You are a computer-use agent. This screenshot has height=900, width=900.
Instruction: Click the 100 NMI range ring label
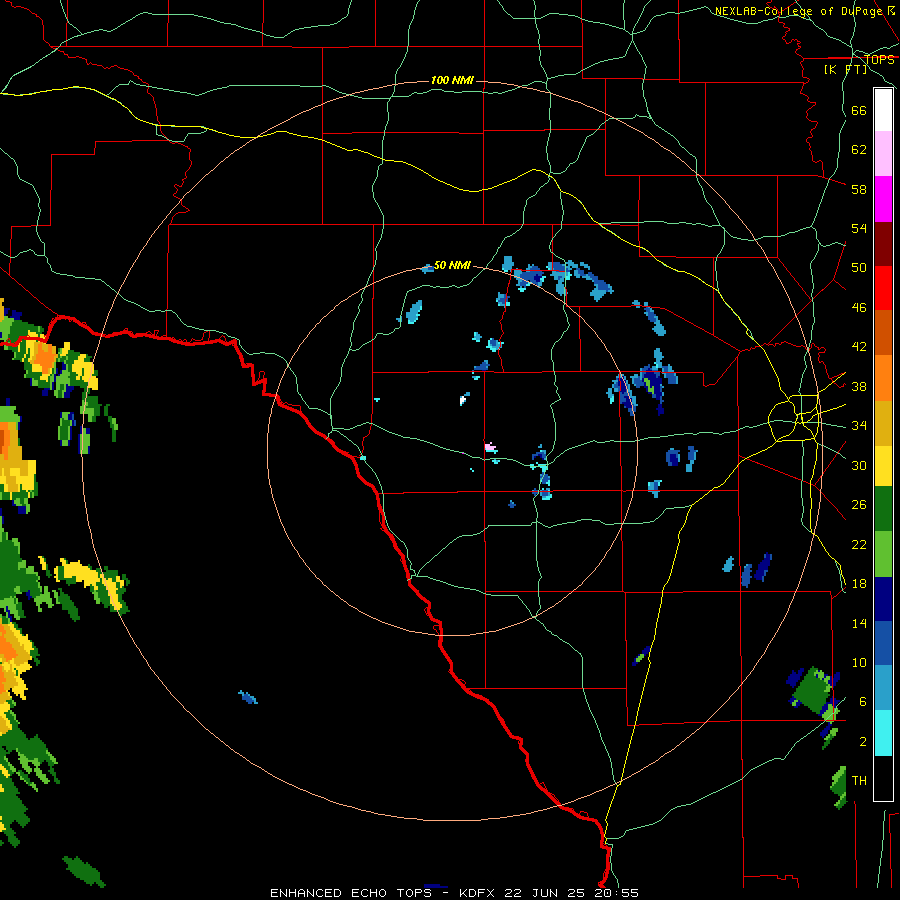(x=452, y=80)
